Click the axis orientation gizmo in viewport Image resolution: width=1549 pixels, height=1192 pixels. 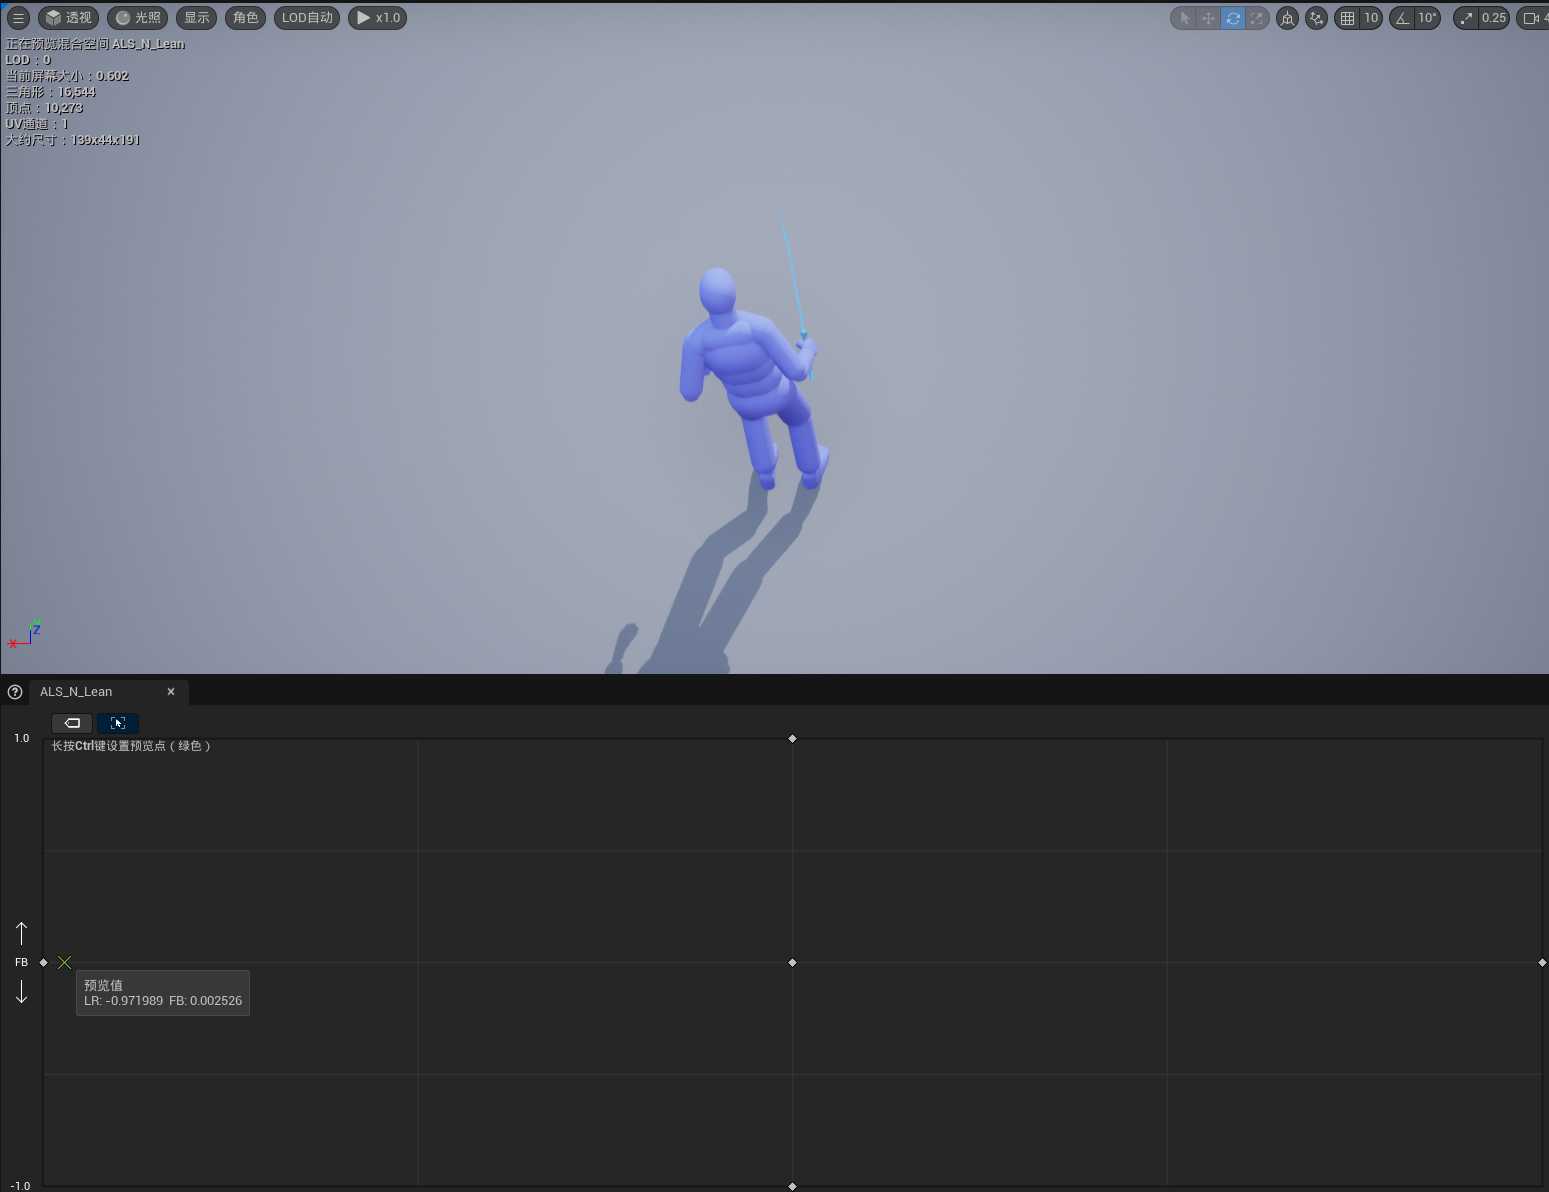click(x=24, y=634)
